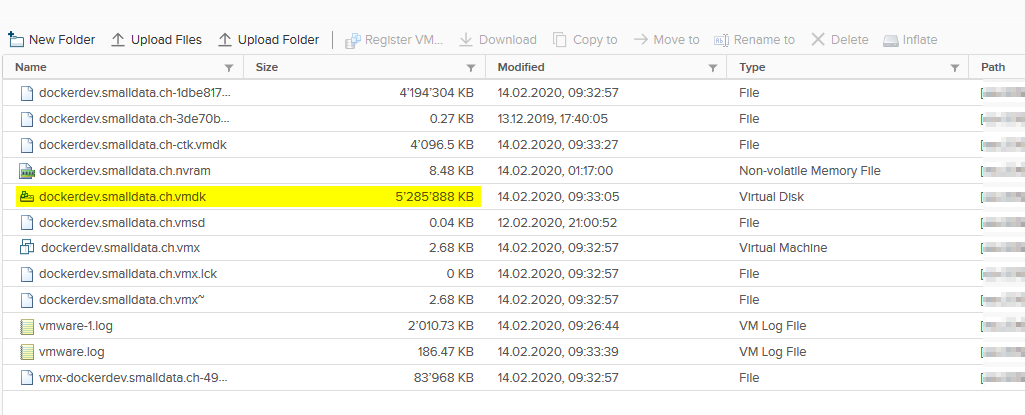Sort by the Name column header
The image size is (1025, 415).
[x=31, y=67]
